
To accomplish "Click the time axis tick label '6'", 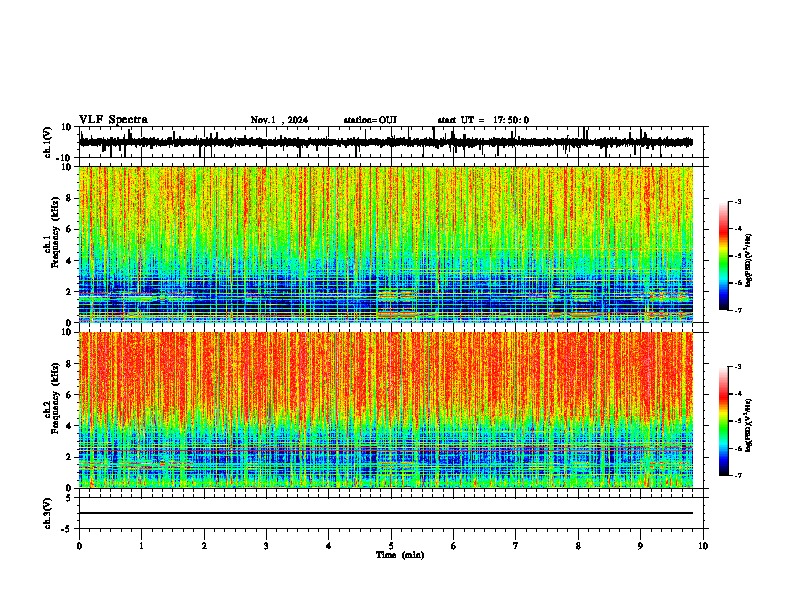I will click(x=454, y=546).
